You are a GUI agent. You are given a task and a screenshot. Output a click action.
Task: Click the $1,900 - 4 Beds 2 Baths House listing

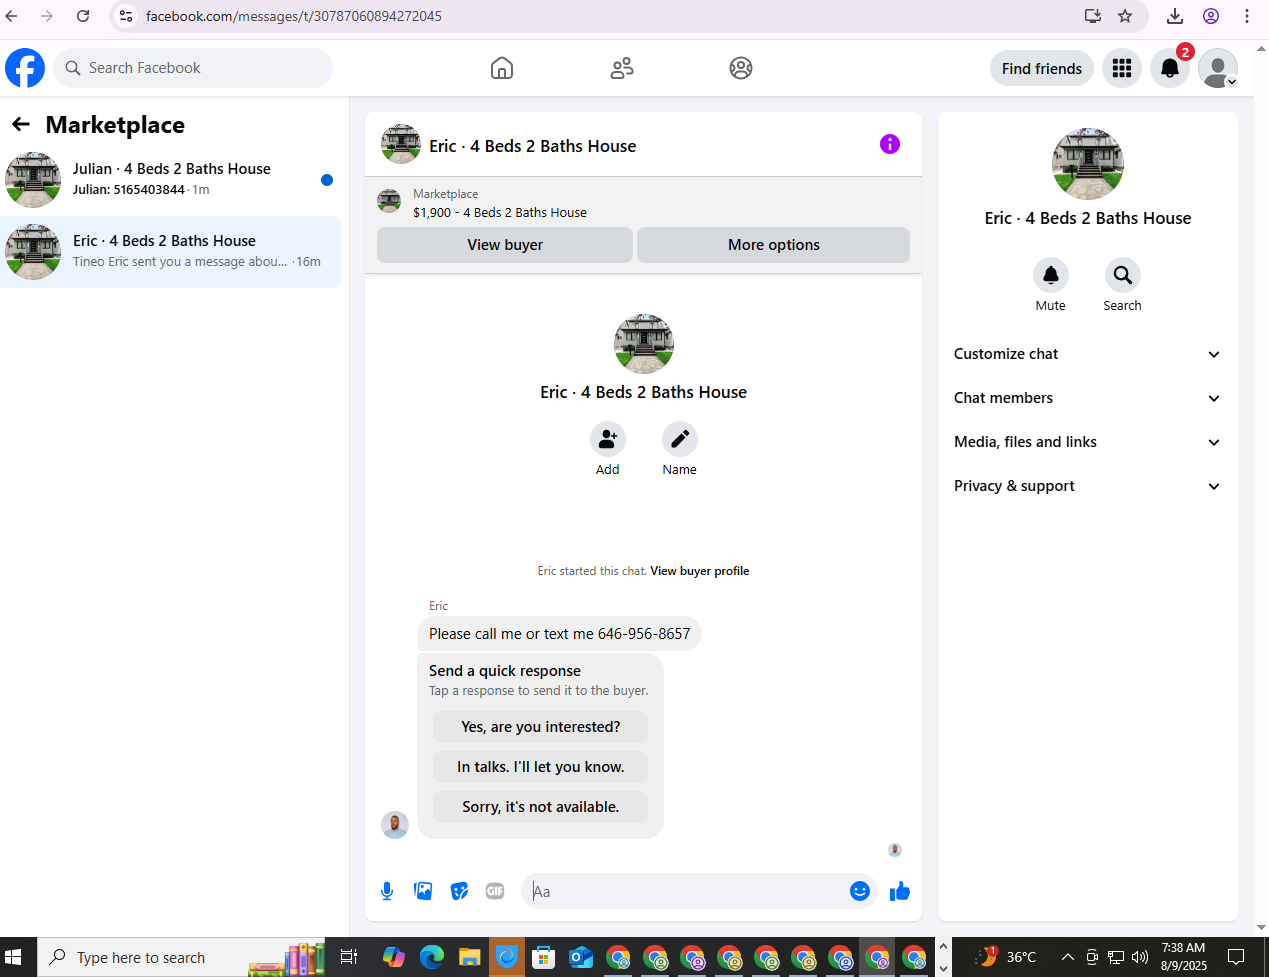[x=500, y=212]
